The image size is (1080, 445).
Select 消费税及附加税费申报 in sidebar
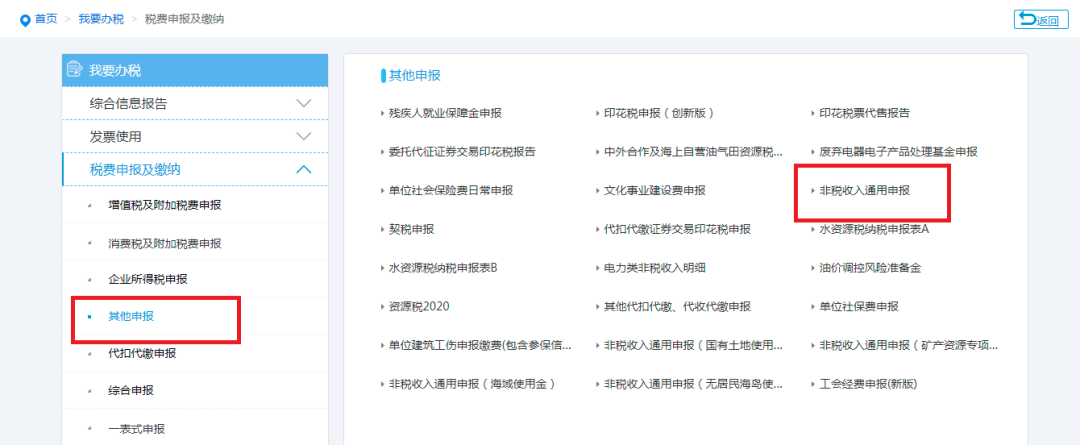(165, 243)
